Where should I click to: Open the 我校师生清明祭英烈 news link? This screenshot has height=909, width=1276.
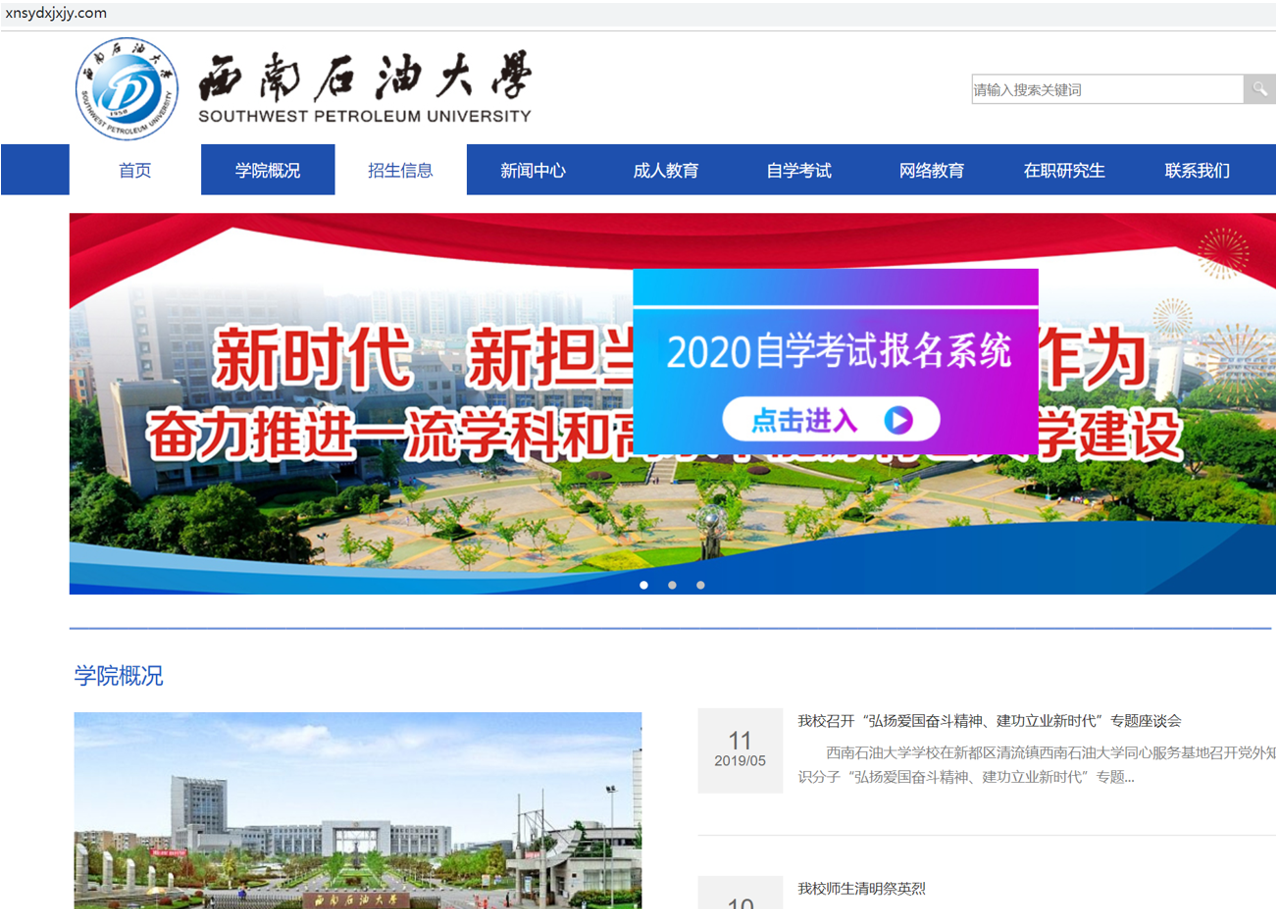click(x=862, y=888)
